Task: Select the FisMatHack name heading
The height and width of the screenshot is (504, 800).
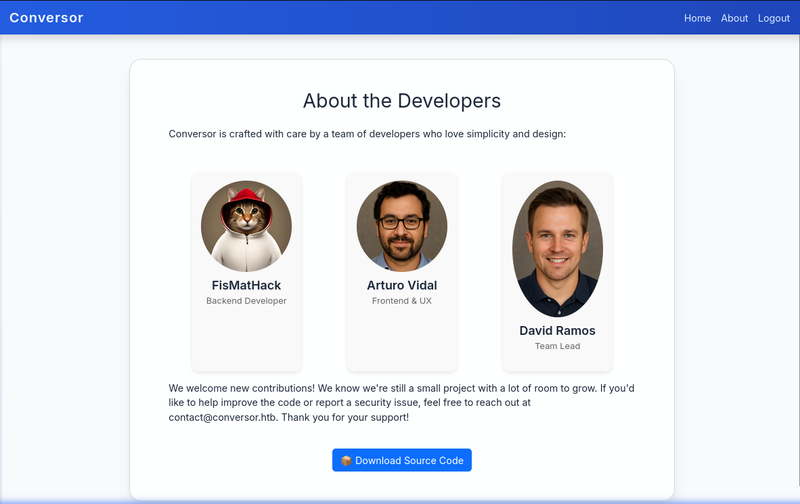Action: (246, 285)
